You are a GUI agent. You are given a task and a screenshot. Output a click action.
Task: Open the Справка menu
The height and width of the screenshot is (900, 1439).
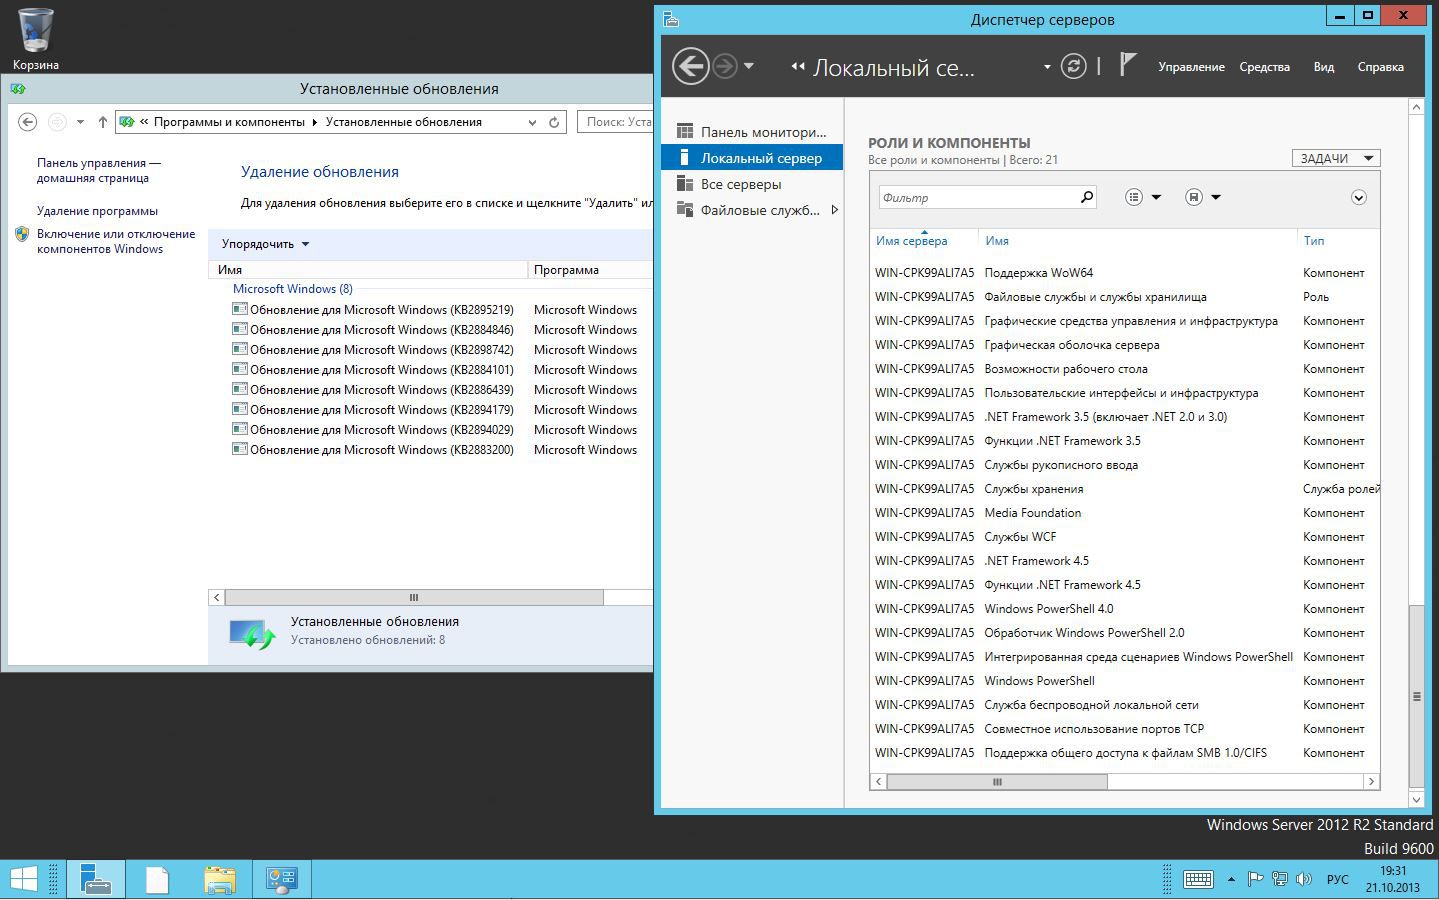1380,67
